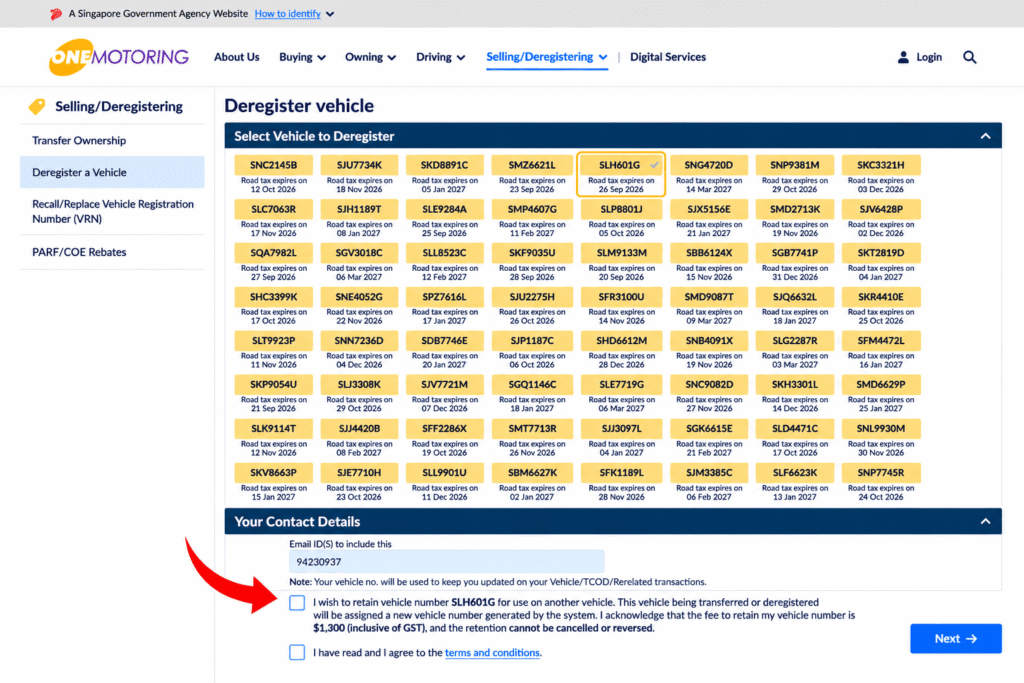Click the Next button

(x=955, y=639)
